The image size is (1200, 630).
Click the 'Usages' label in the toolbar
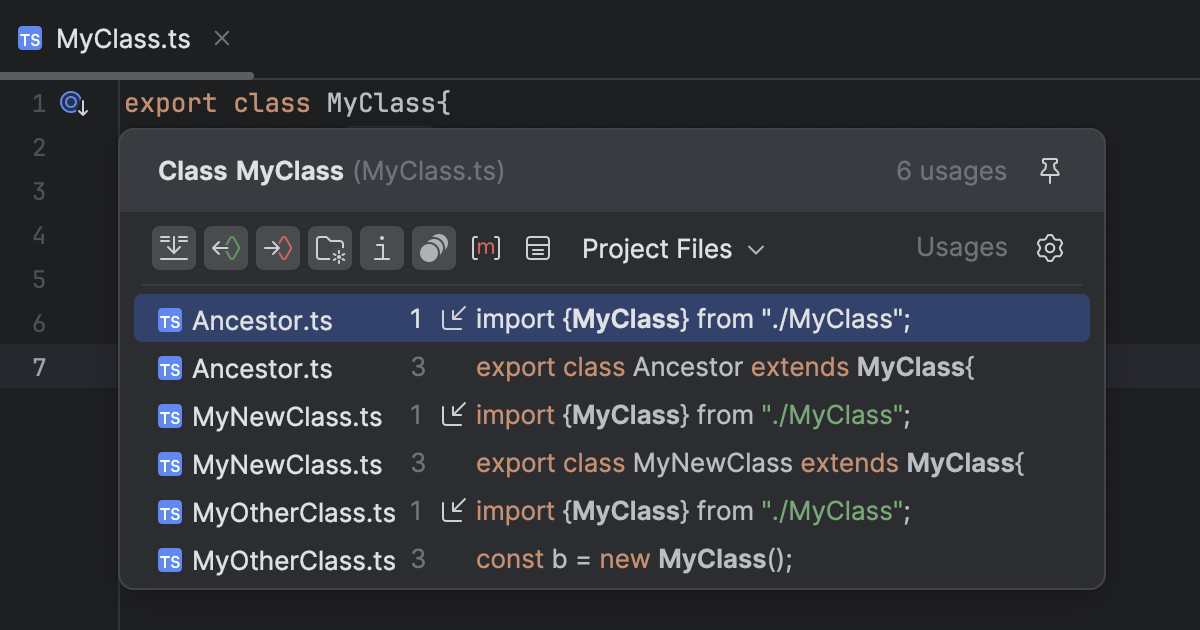tap(961, 247)
